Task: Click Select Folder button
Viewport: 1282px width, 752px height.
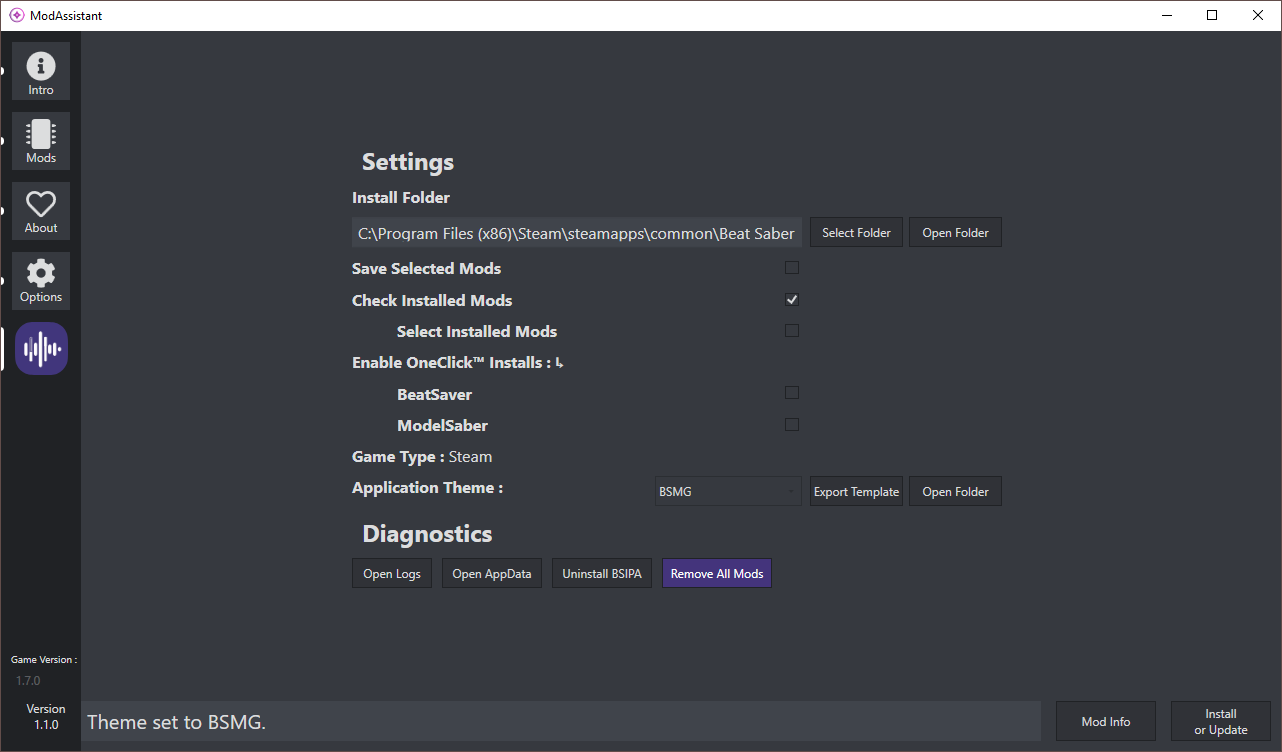Action: [x=856, y=232]
